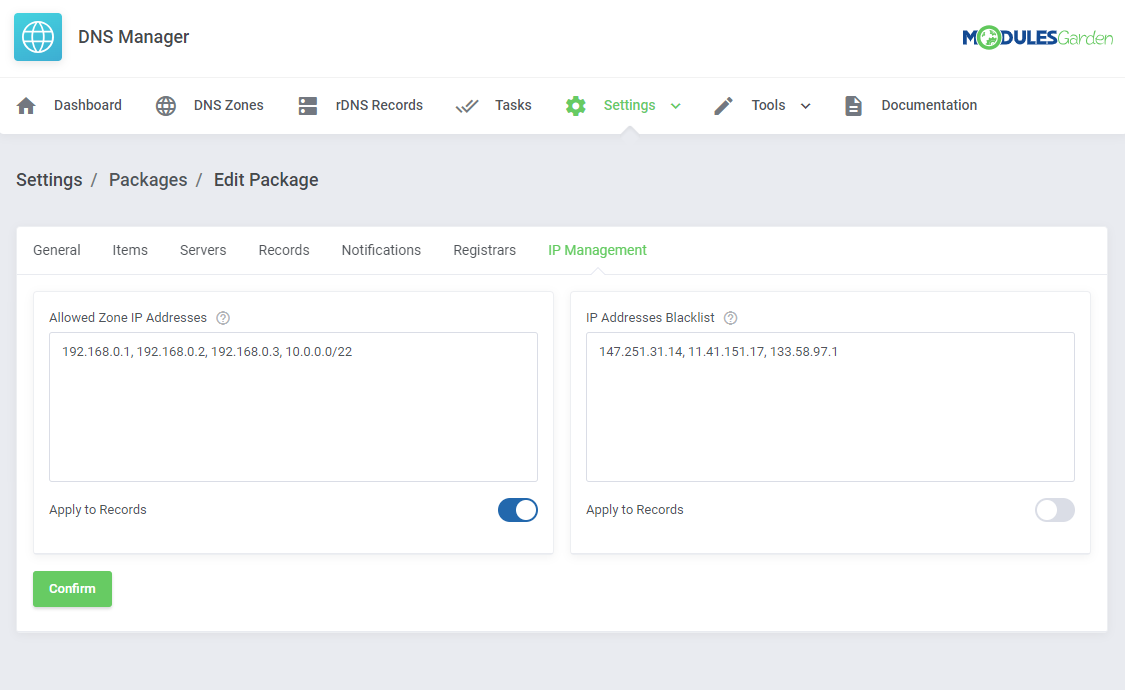Image resolution: width=1125 pixels, height=690 pixels.
Task: Click the Tools pencil icon
Action: (x=723, y=105)
